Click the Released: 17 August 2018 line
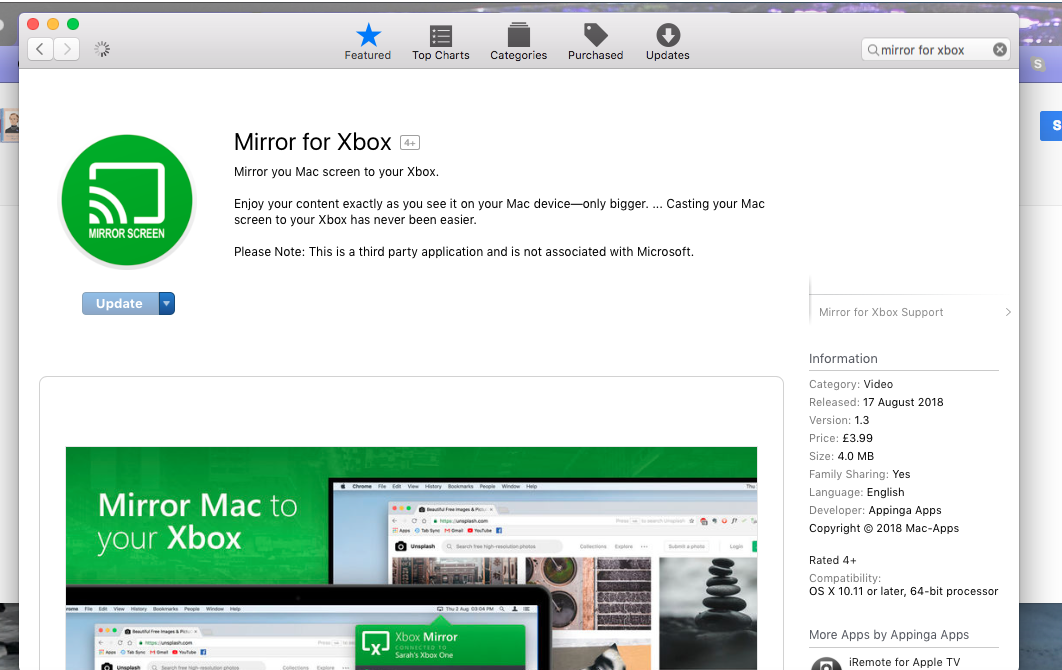 click(876, 402)
